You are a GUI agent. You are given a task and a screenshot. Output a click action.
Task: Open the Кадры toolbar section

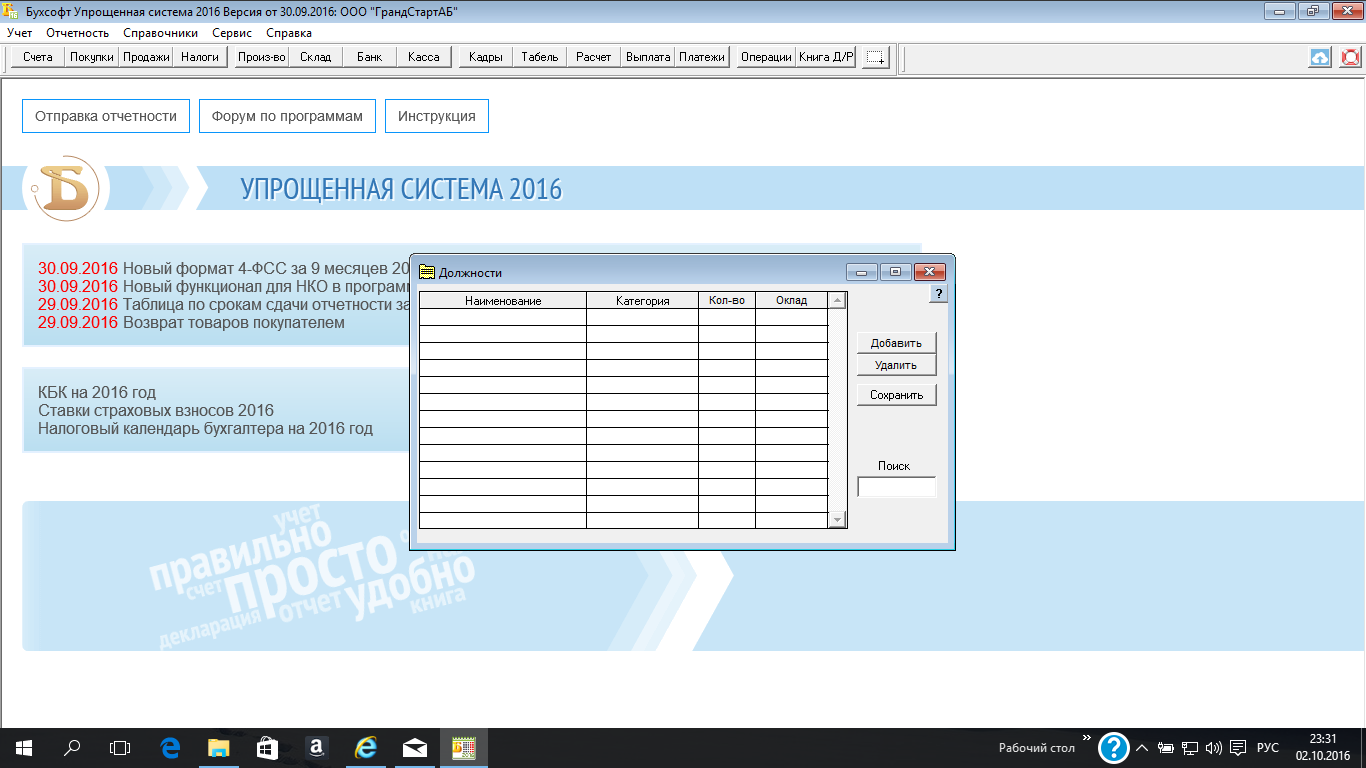[485, 57]
